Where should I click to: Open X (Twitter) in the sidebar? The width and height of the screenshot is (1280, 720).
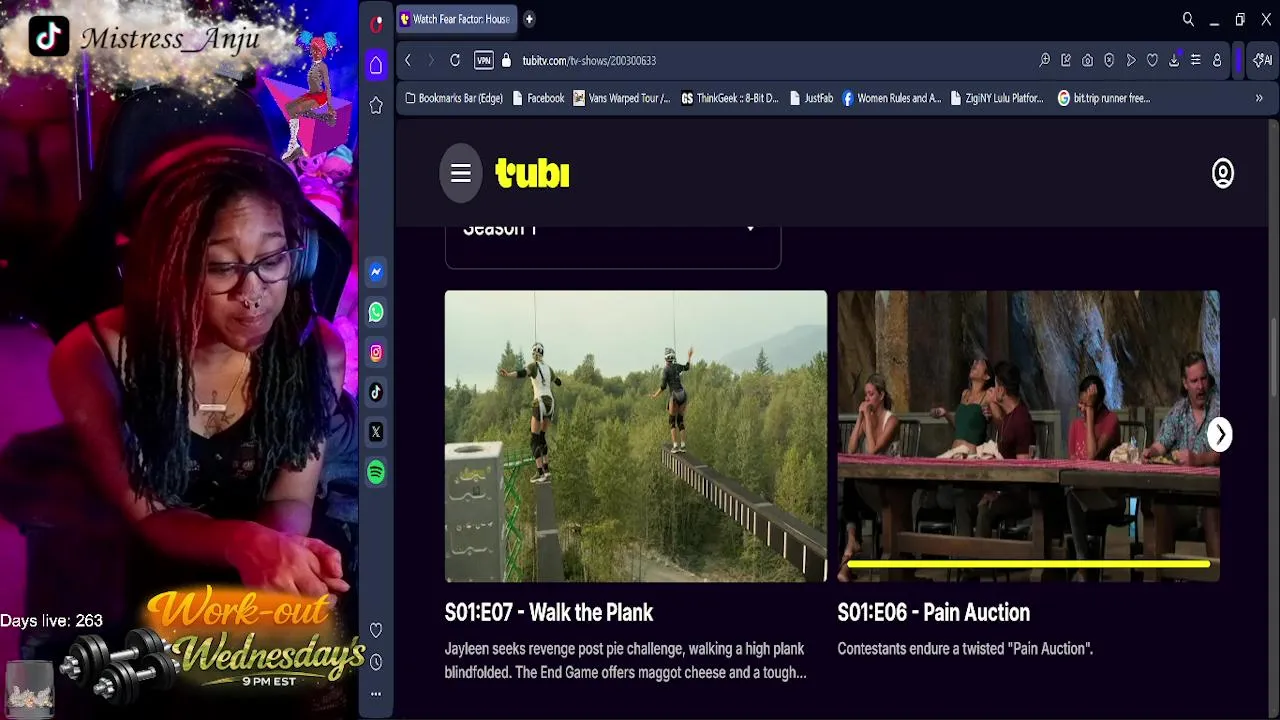click(x=376, y=432)
